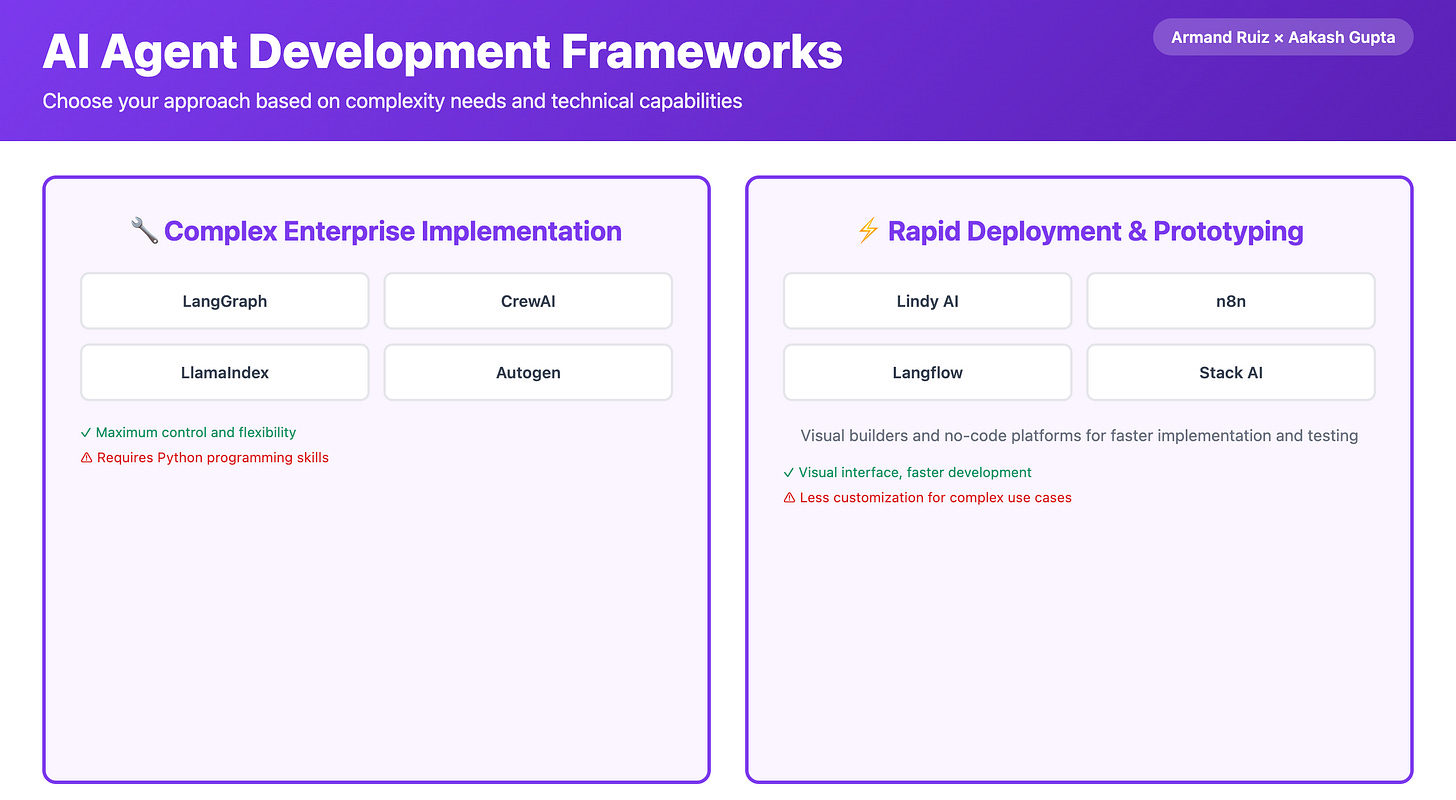The image size is (1456, 800).
Task: Click the subtitle starting "Choose your approach"
Action: click(392, 101)
